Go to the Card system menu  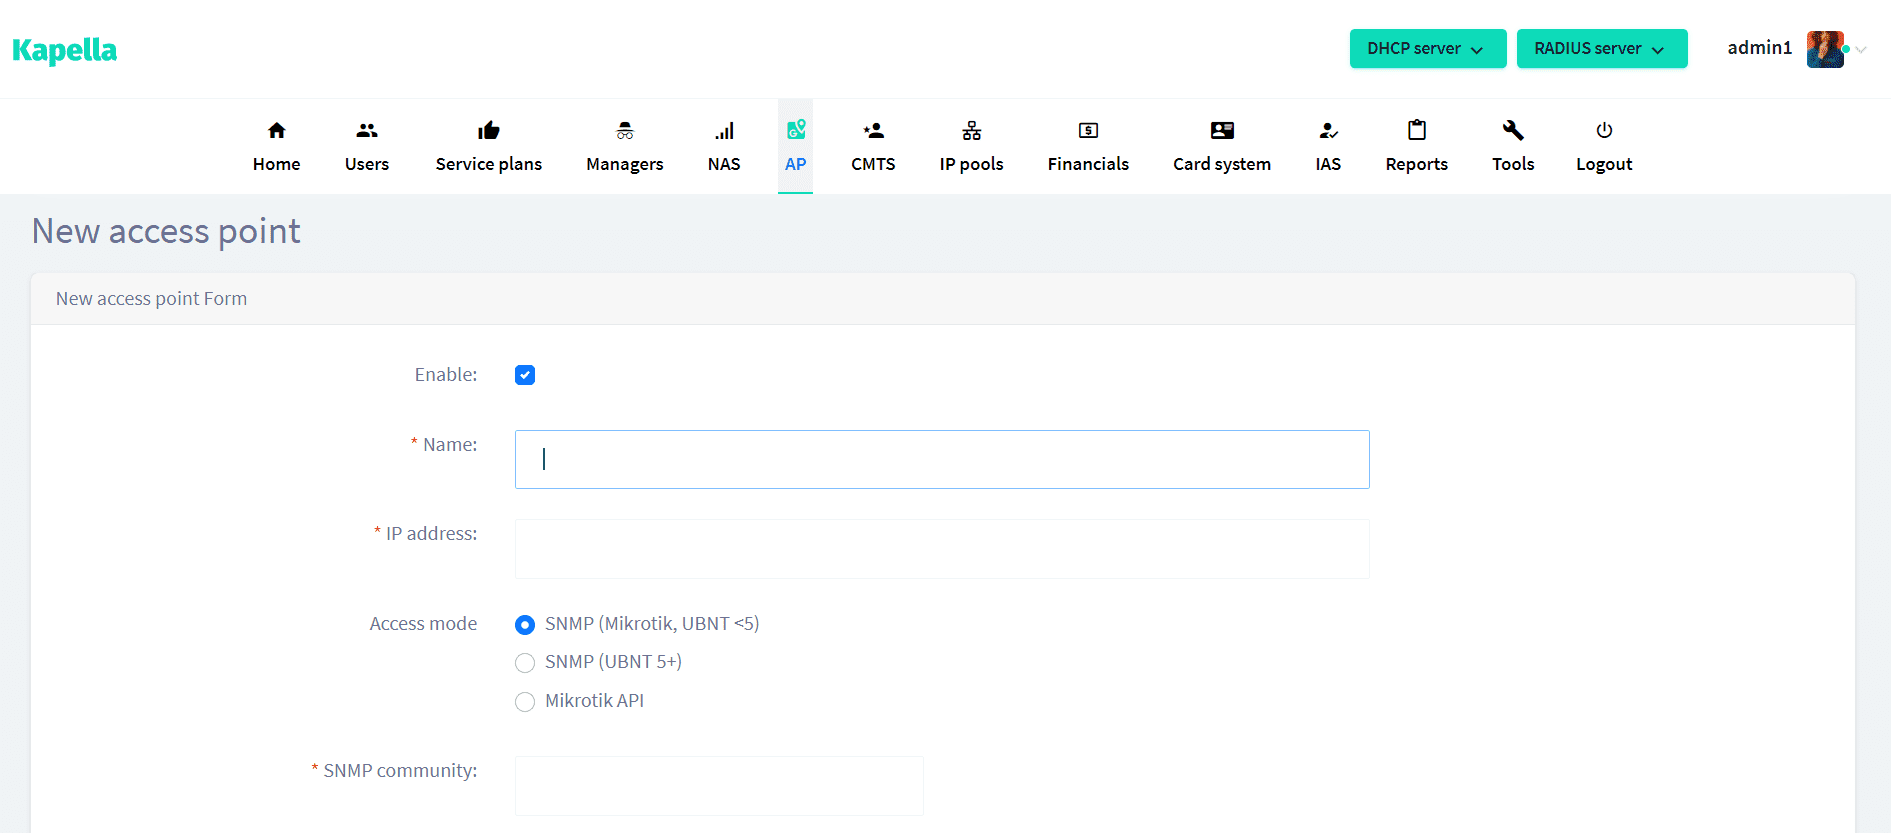(x=1221, y=164)
